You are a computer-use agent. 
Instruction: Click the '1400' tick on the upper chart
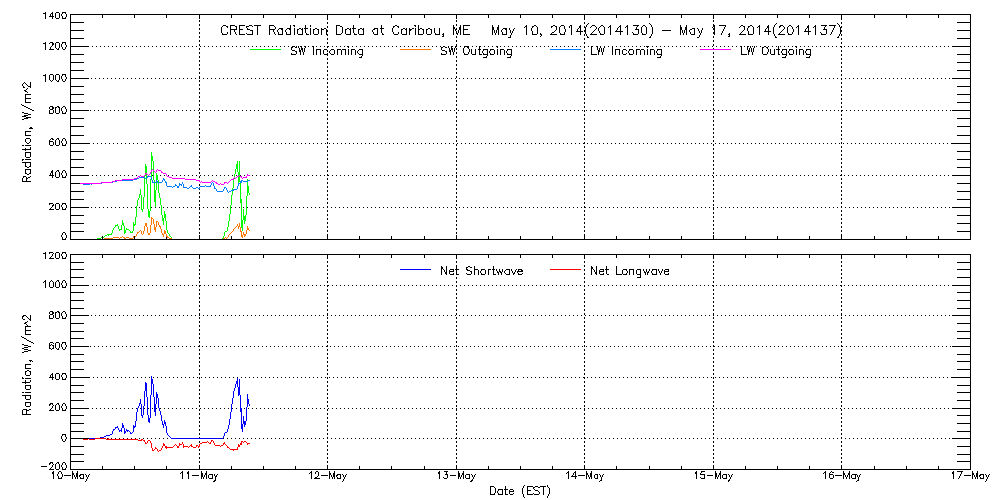coord(54,17)
